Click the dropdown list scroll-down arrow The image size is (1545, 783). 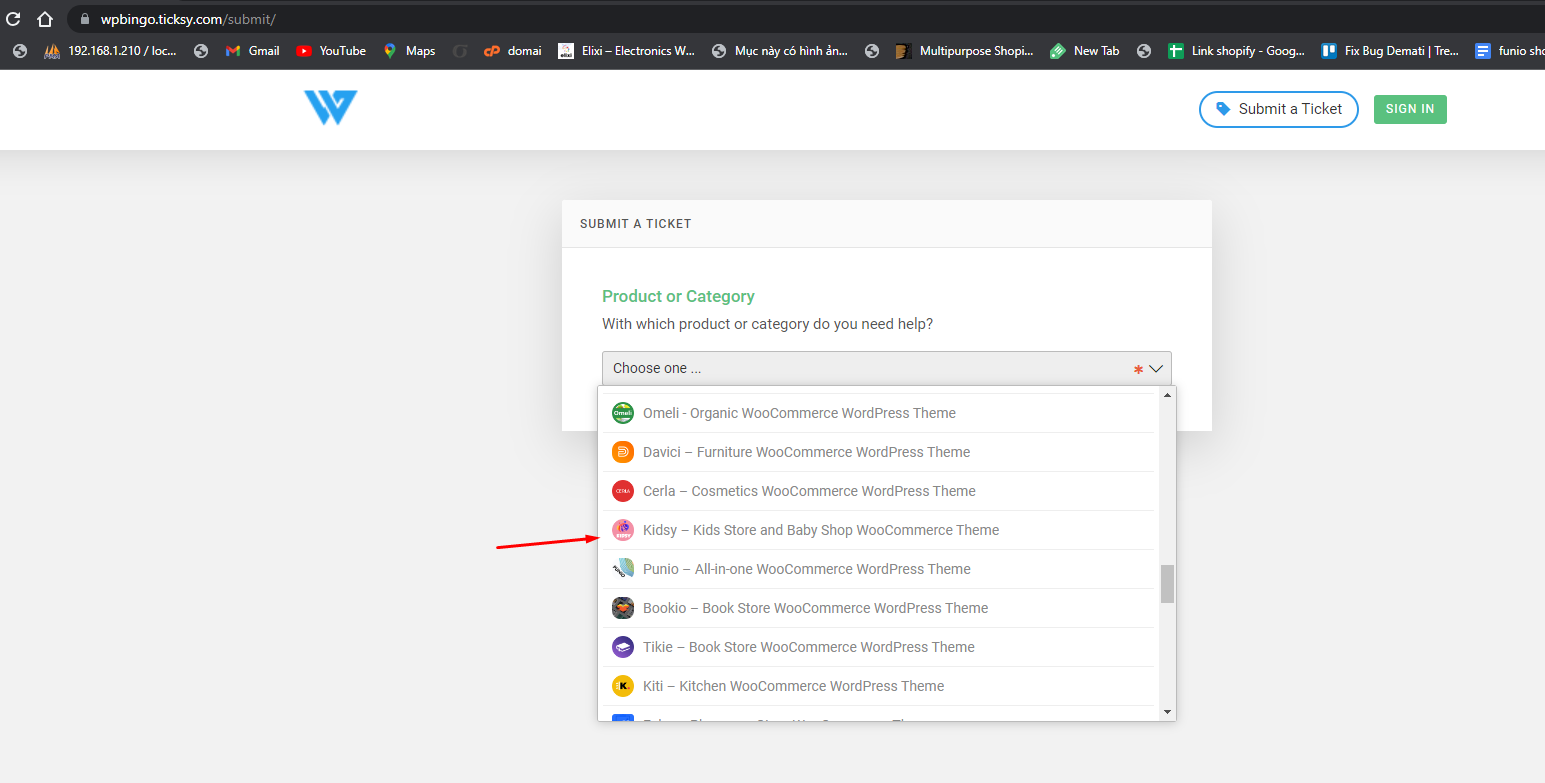tap(1167, 712)
